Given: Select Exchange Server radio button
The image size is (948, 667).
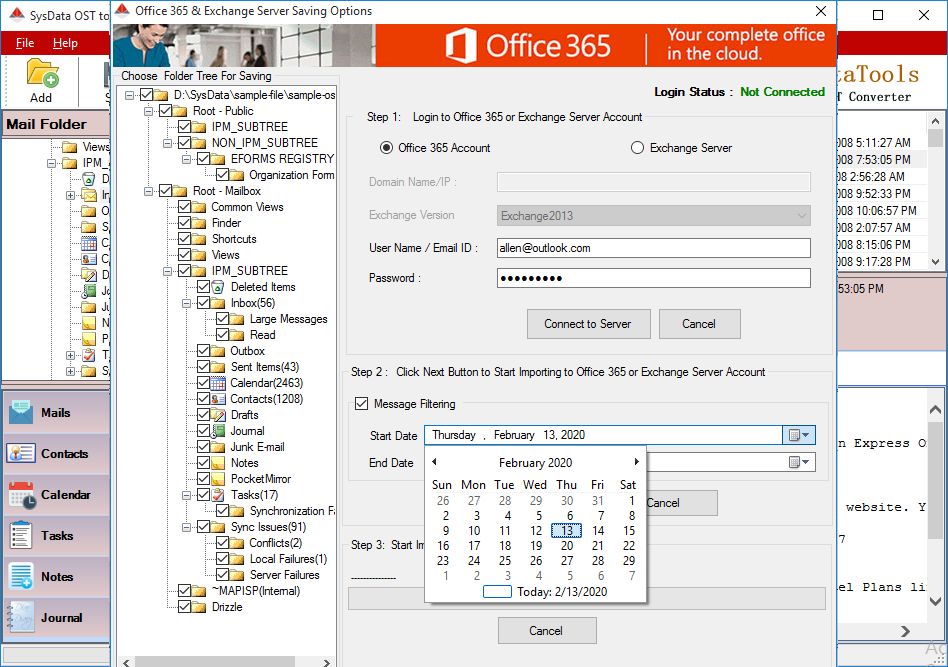Looking at the screenshot, I should tap(637, 148).
